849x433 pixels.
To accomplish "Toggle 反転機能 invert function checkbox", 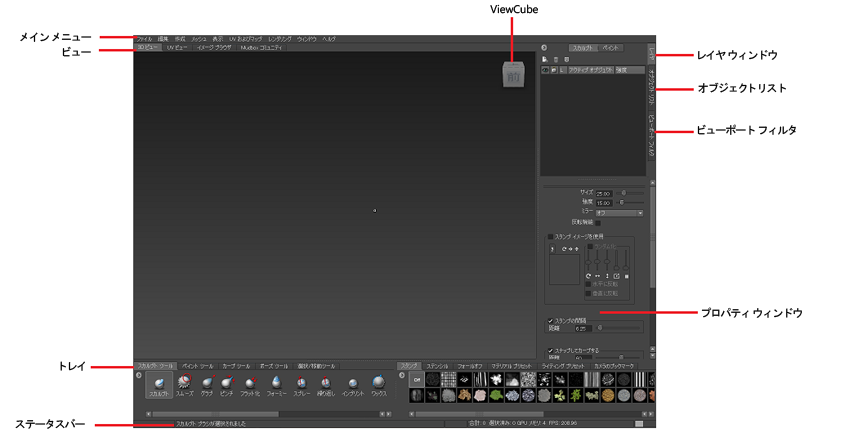I will click(598, 222).
